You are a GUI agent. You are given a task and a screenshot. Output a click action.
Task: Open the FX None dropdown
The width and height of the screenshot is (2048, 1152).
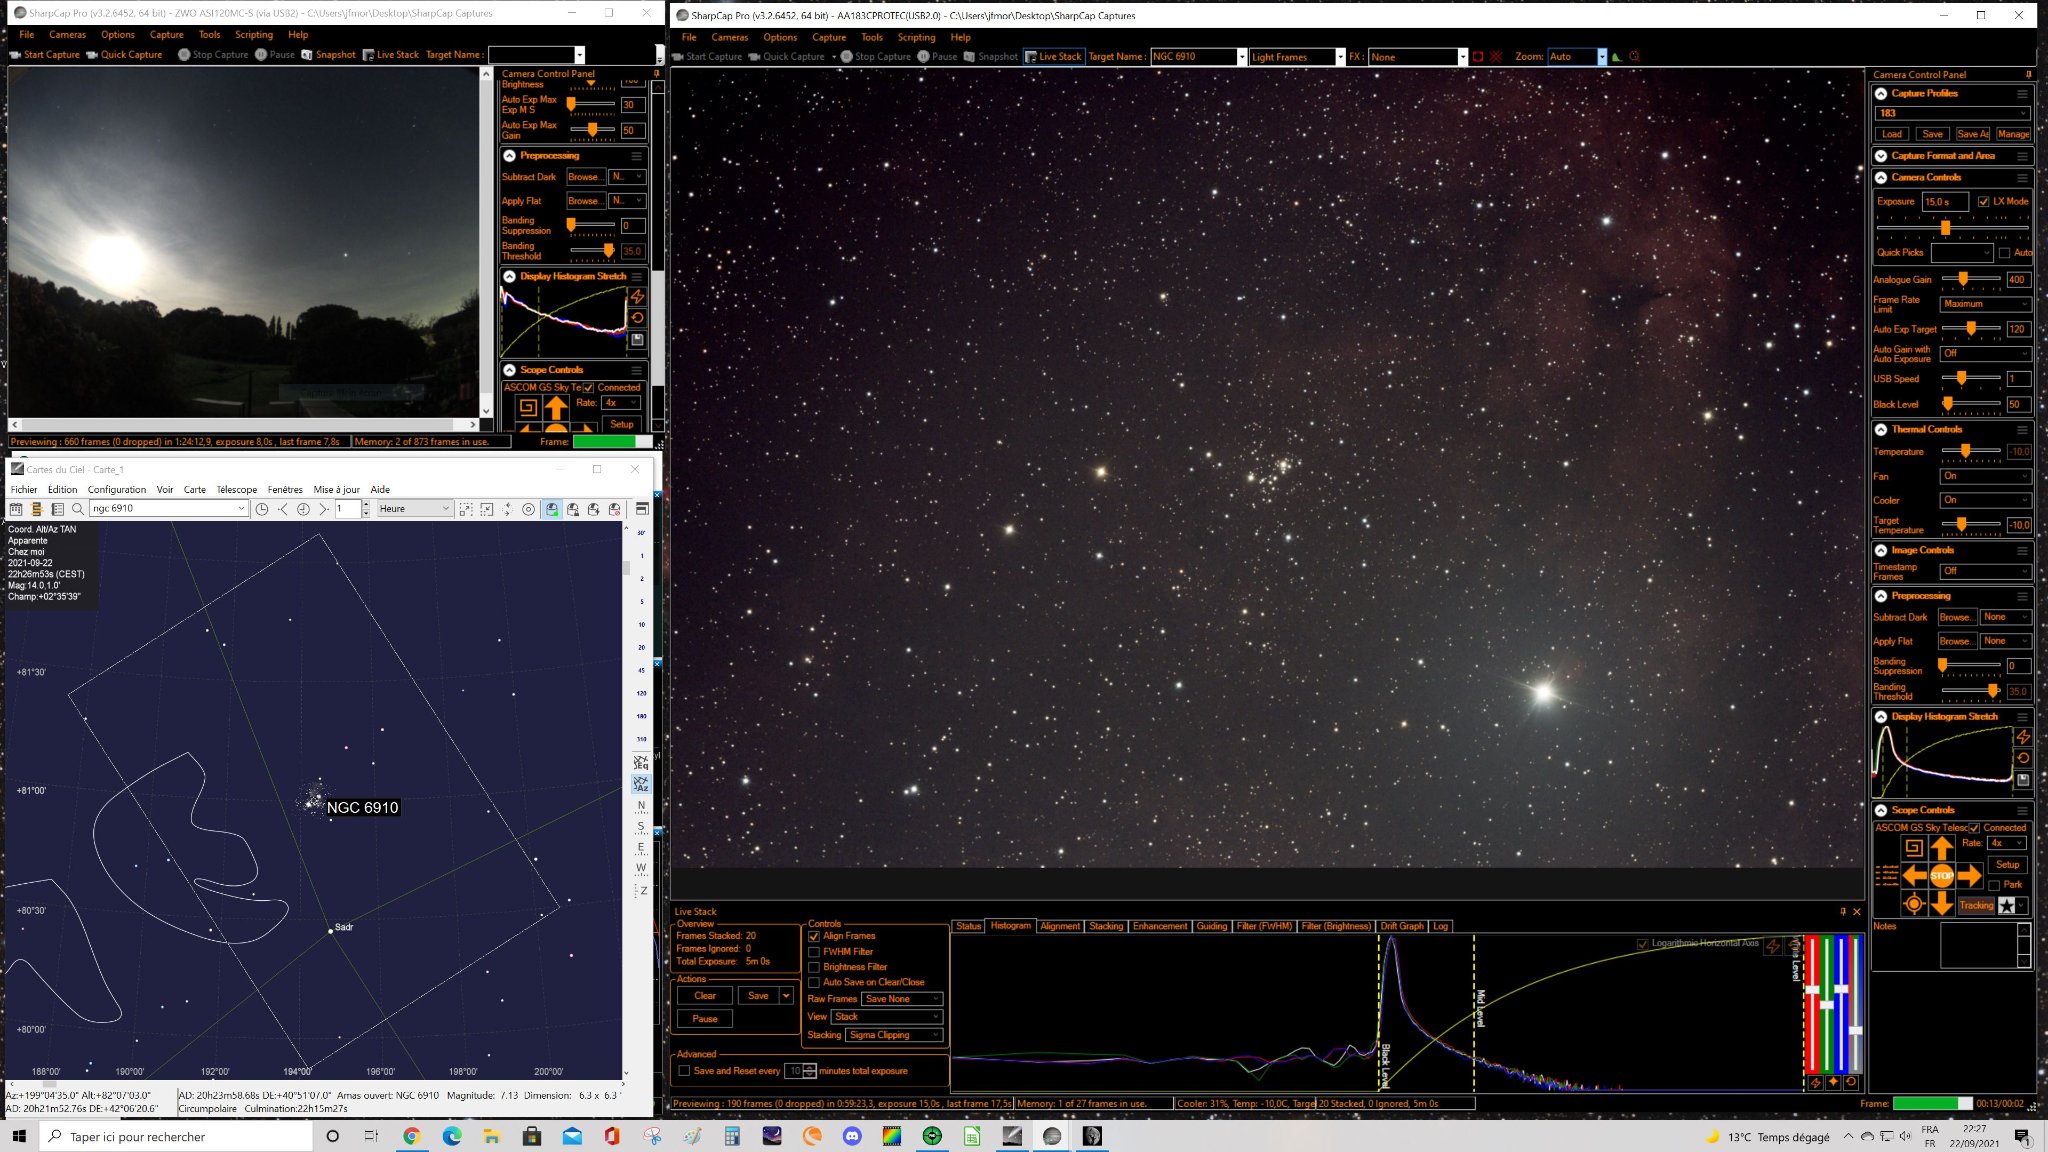point(1418,57)
